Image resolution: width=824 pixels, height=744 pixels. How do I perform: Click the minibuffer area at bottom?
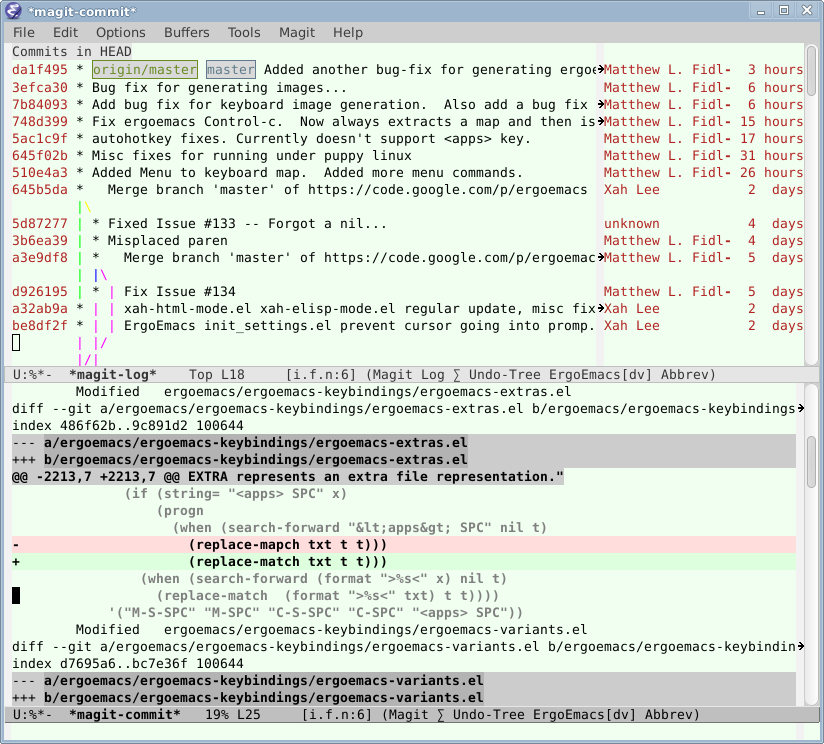click(x=404, y=731)
